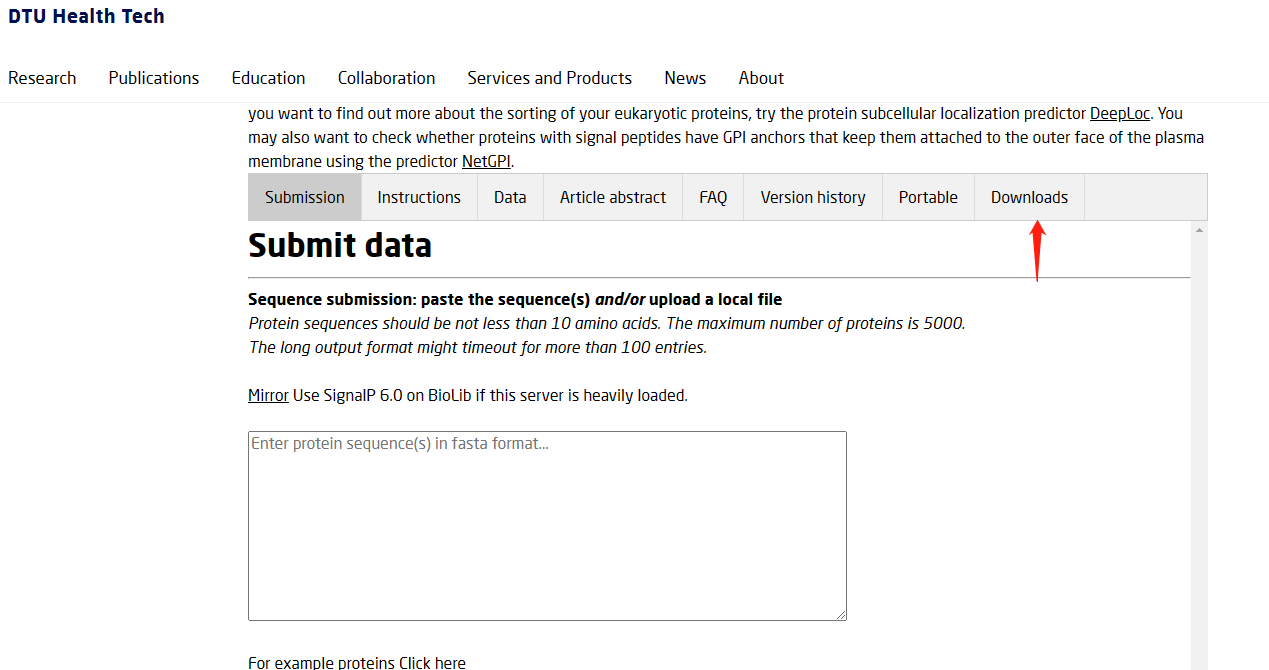The height and width of the screenshot is (670, 1269).
Task: Switch to the Portable tab
Action: (928, 197)
